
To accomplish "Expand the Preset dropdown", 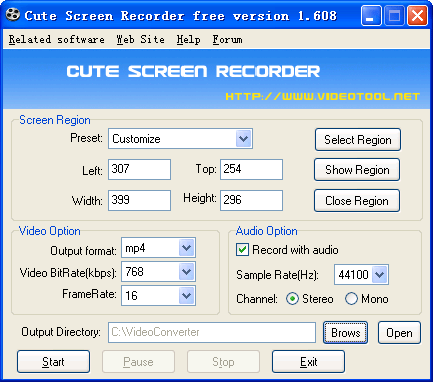I will pyautogui.click(x=244, y=139).
